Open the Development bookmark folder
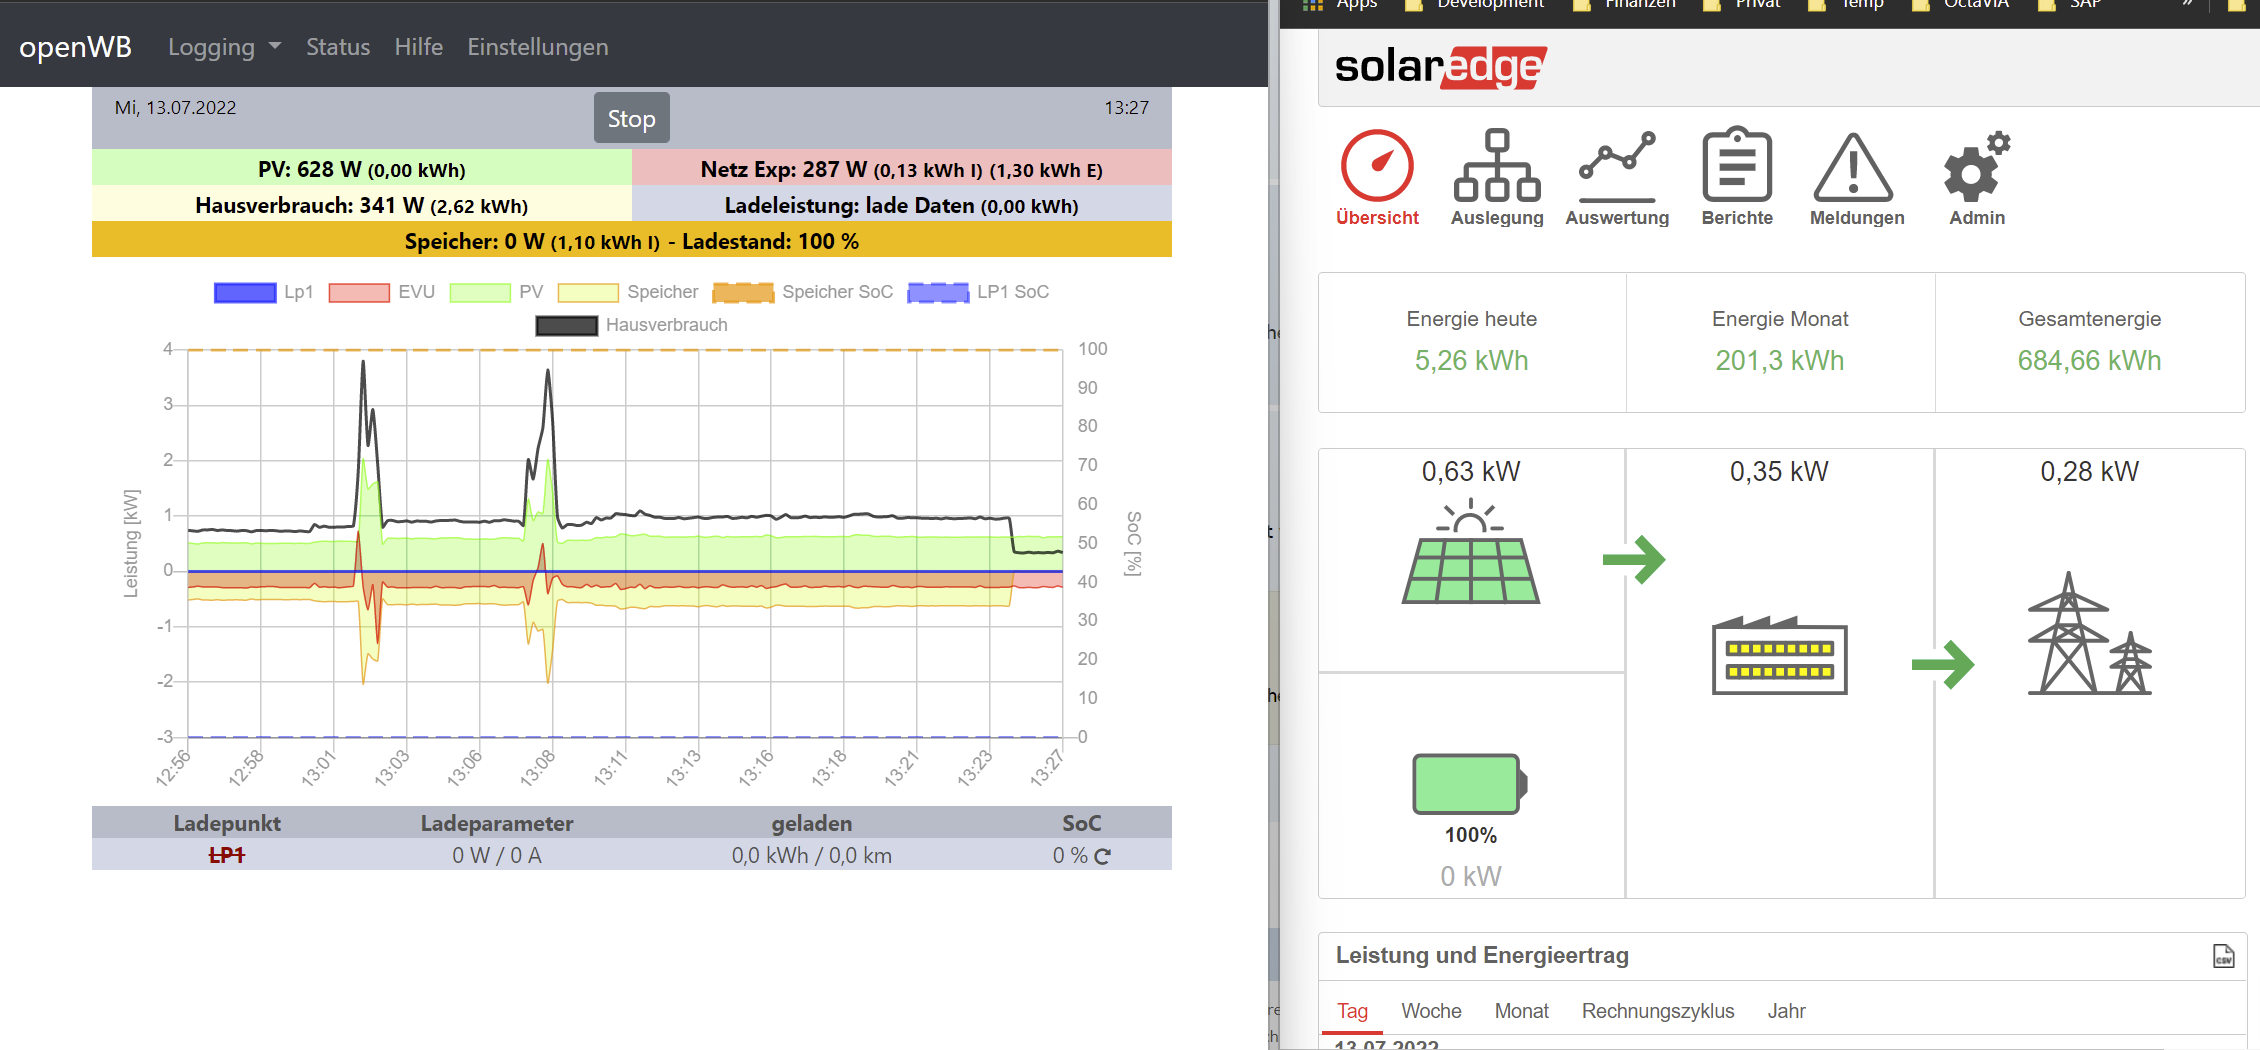Screen dimensions: 2260x1050 coord(1475,4)
